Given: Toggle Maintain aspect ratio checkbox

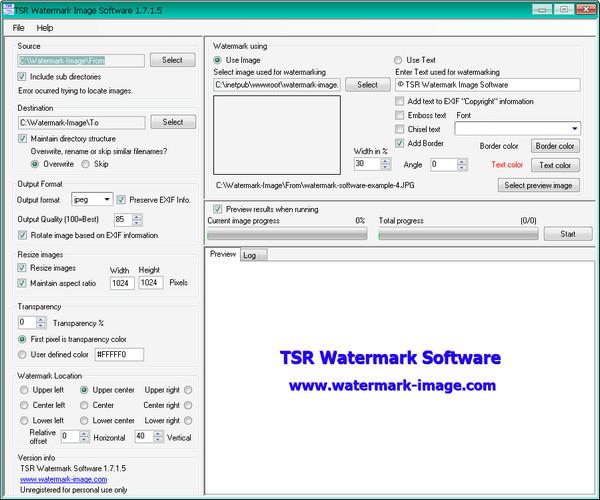Looking at the screenshot, I should tap(22, 283).
